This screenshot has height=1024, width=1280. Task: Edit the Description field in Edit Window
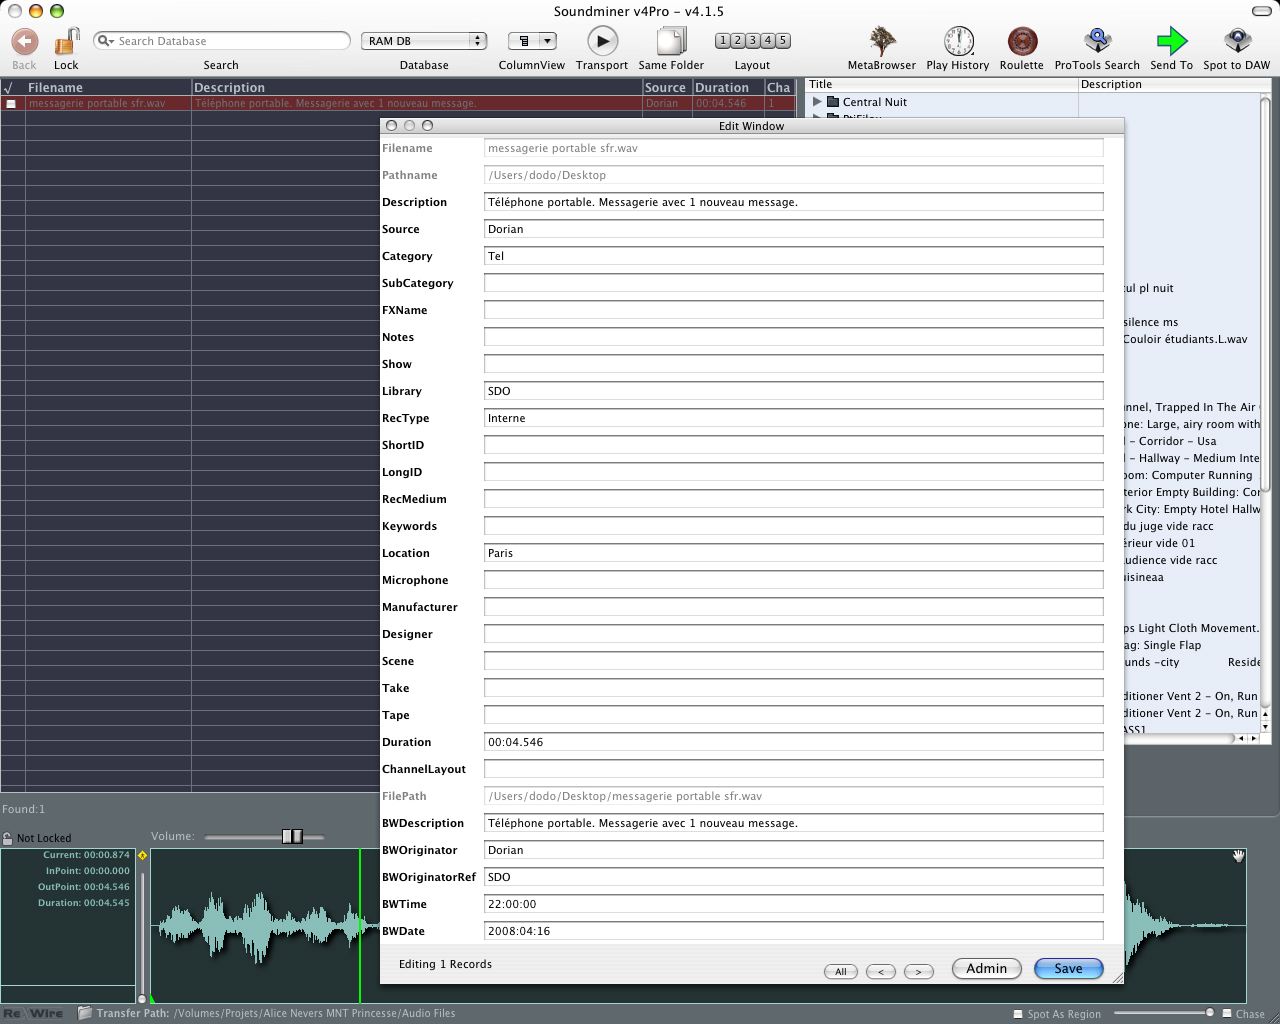pyautogui.click(x=793, y=202)
